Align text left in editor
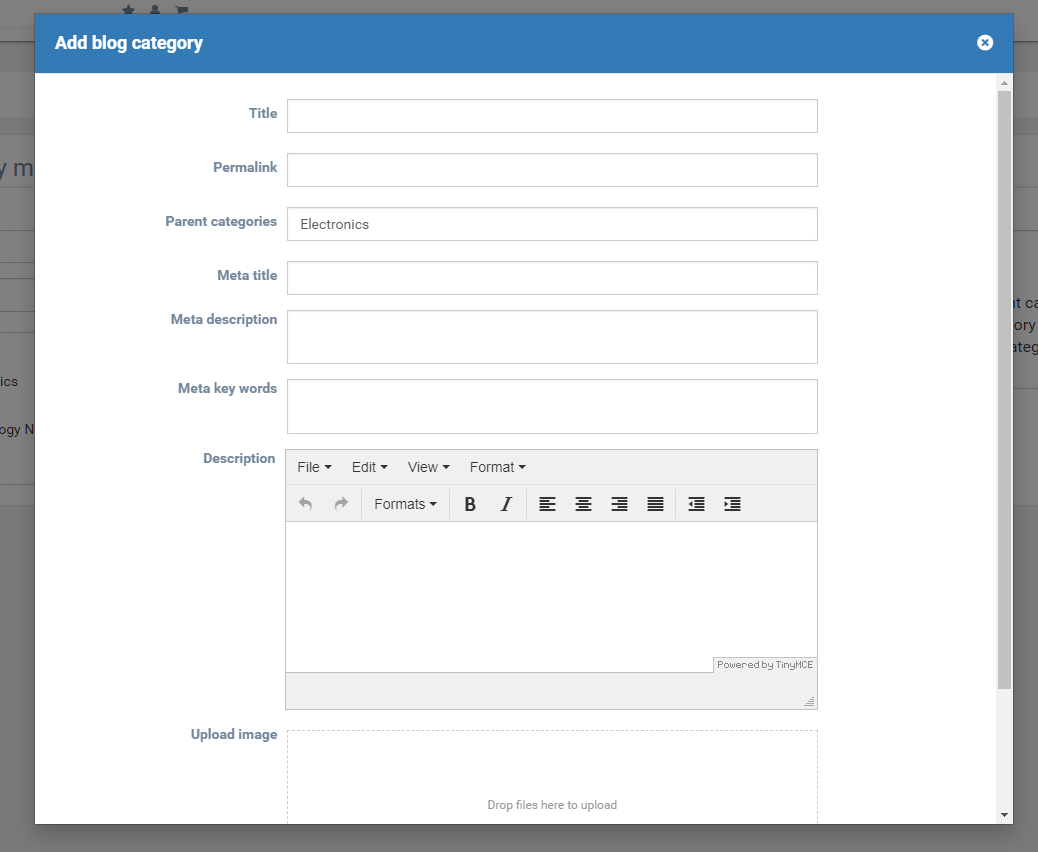The image size is (1038, 852). point(547,504)
